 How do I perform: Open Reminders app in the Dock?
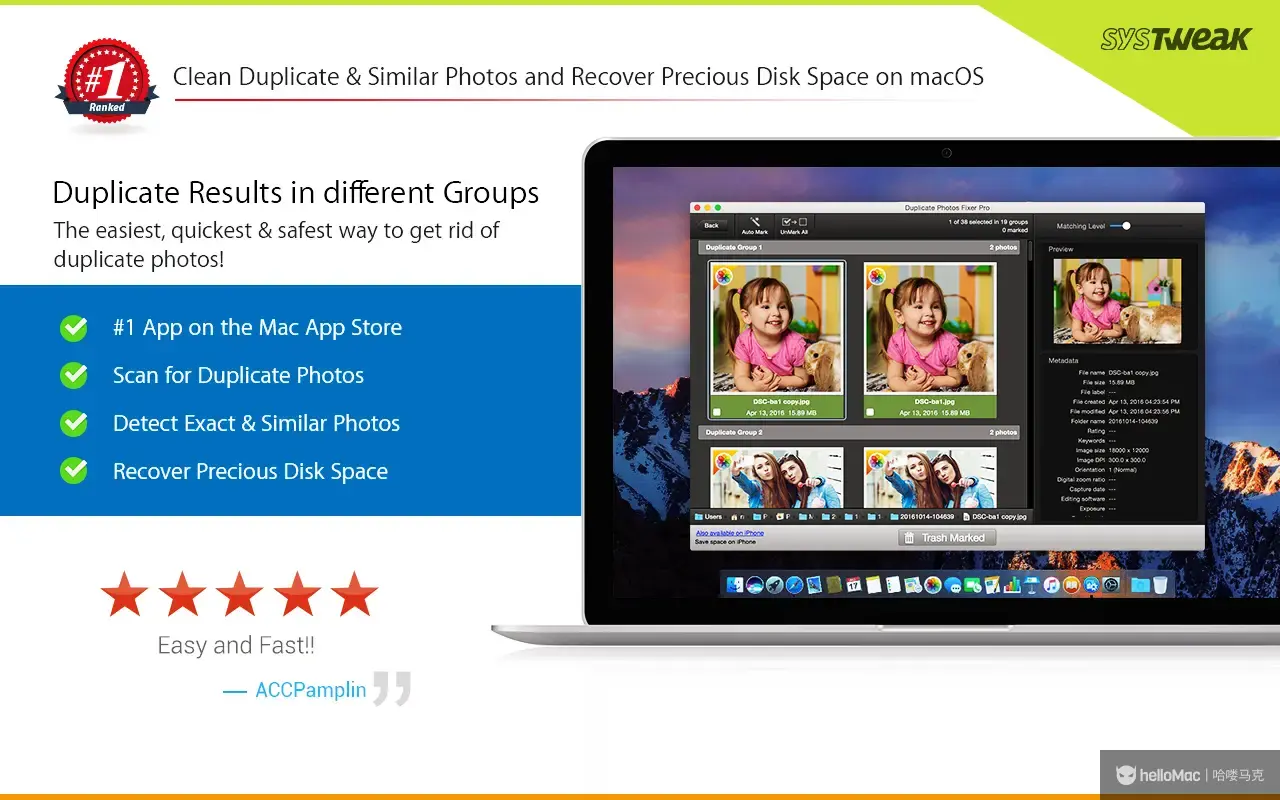tap(893, 585)
